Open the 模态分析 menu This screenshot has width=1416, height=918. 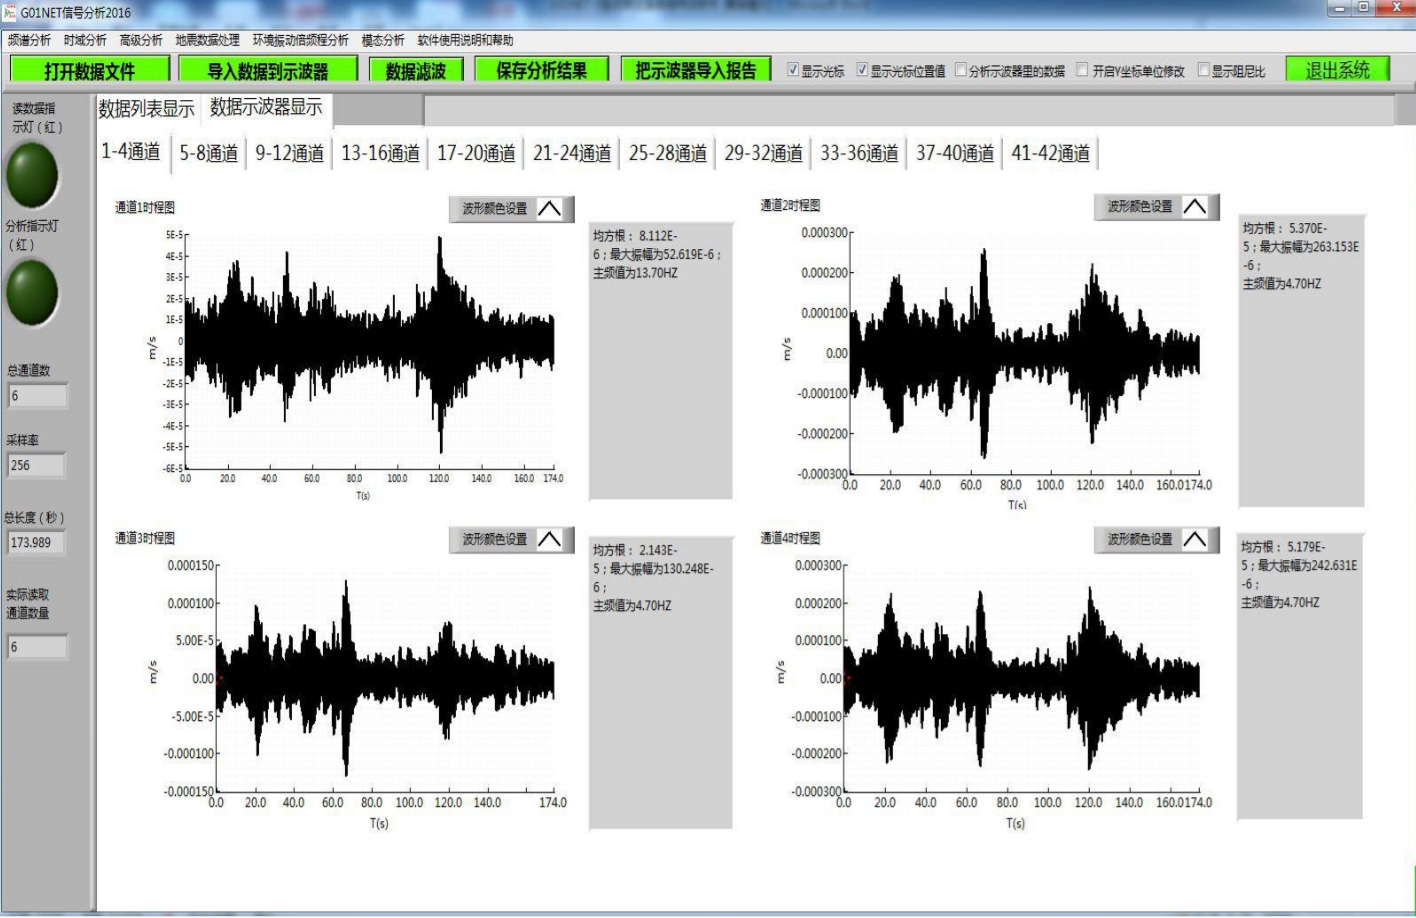click(x=382, y=40)
